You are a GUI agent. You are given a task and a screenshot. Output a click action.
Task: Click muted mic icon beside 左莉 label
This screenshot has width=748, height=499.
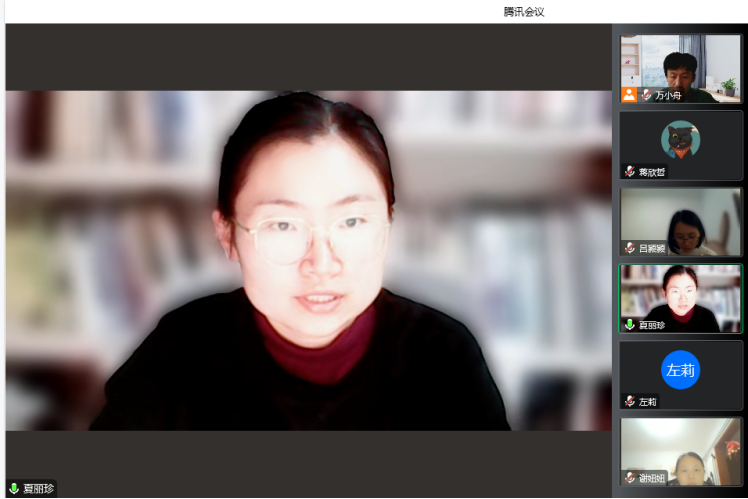tap(630, 401)
